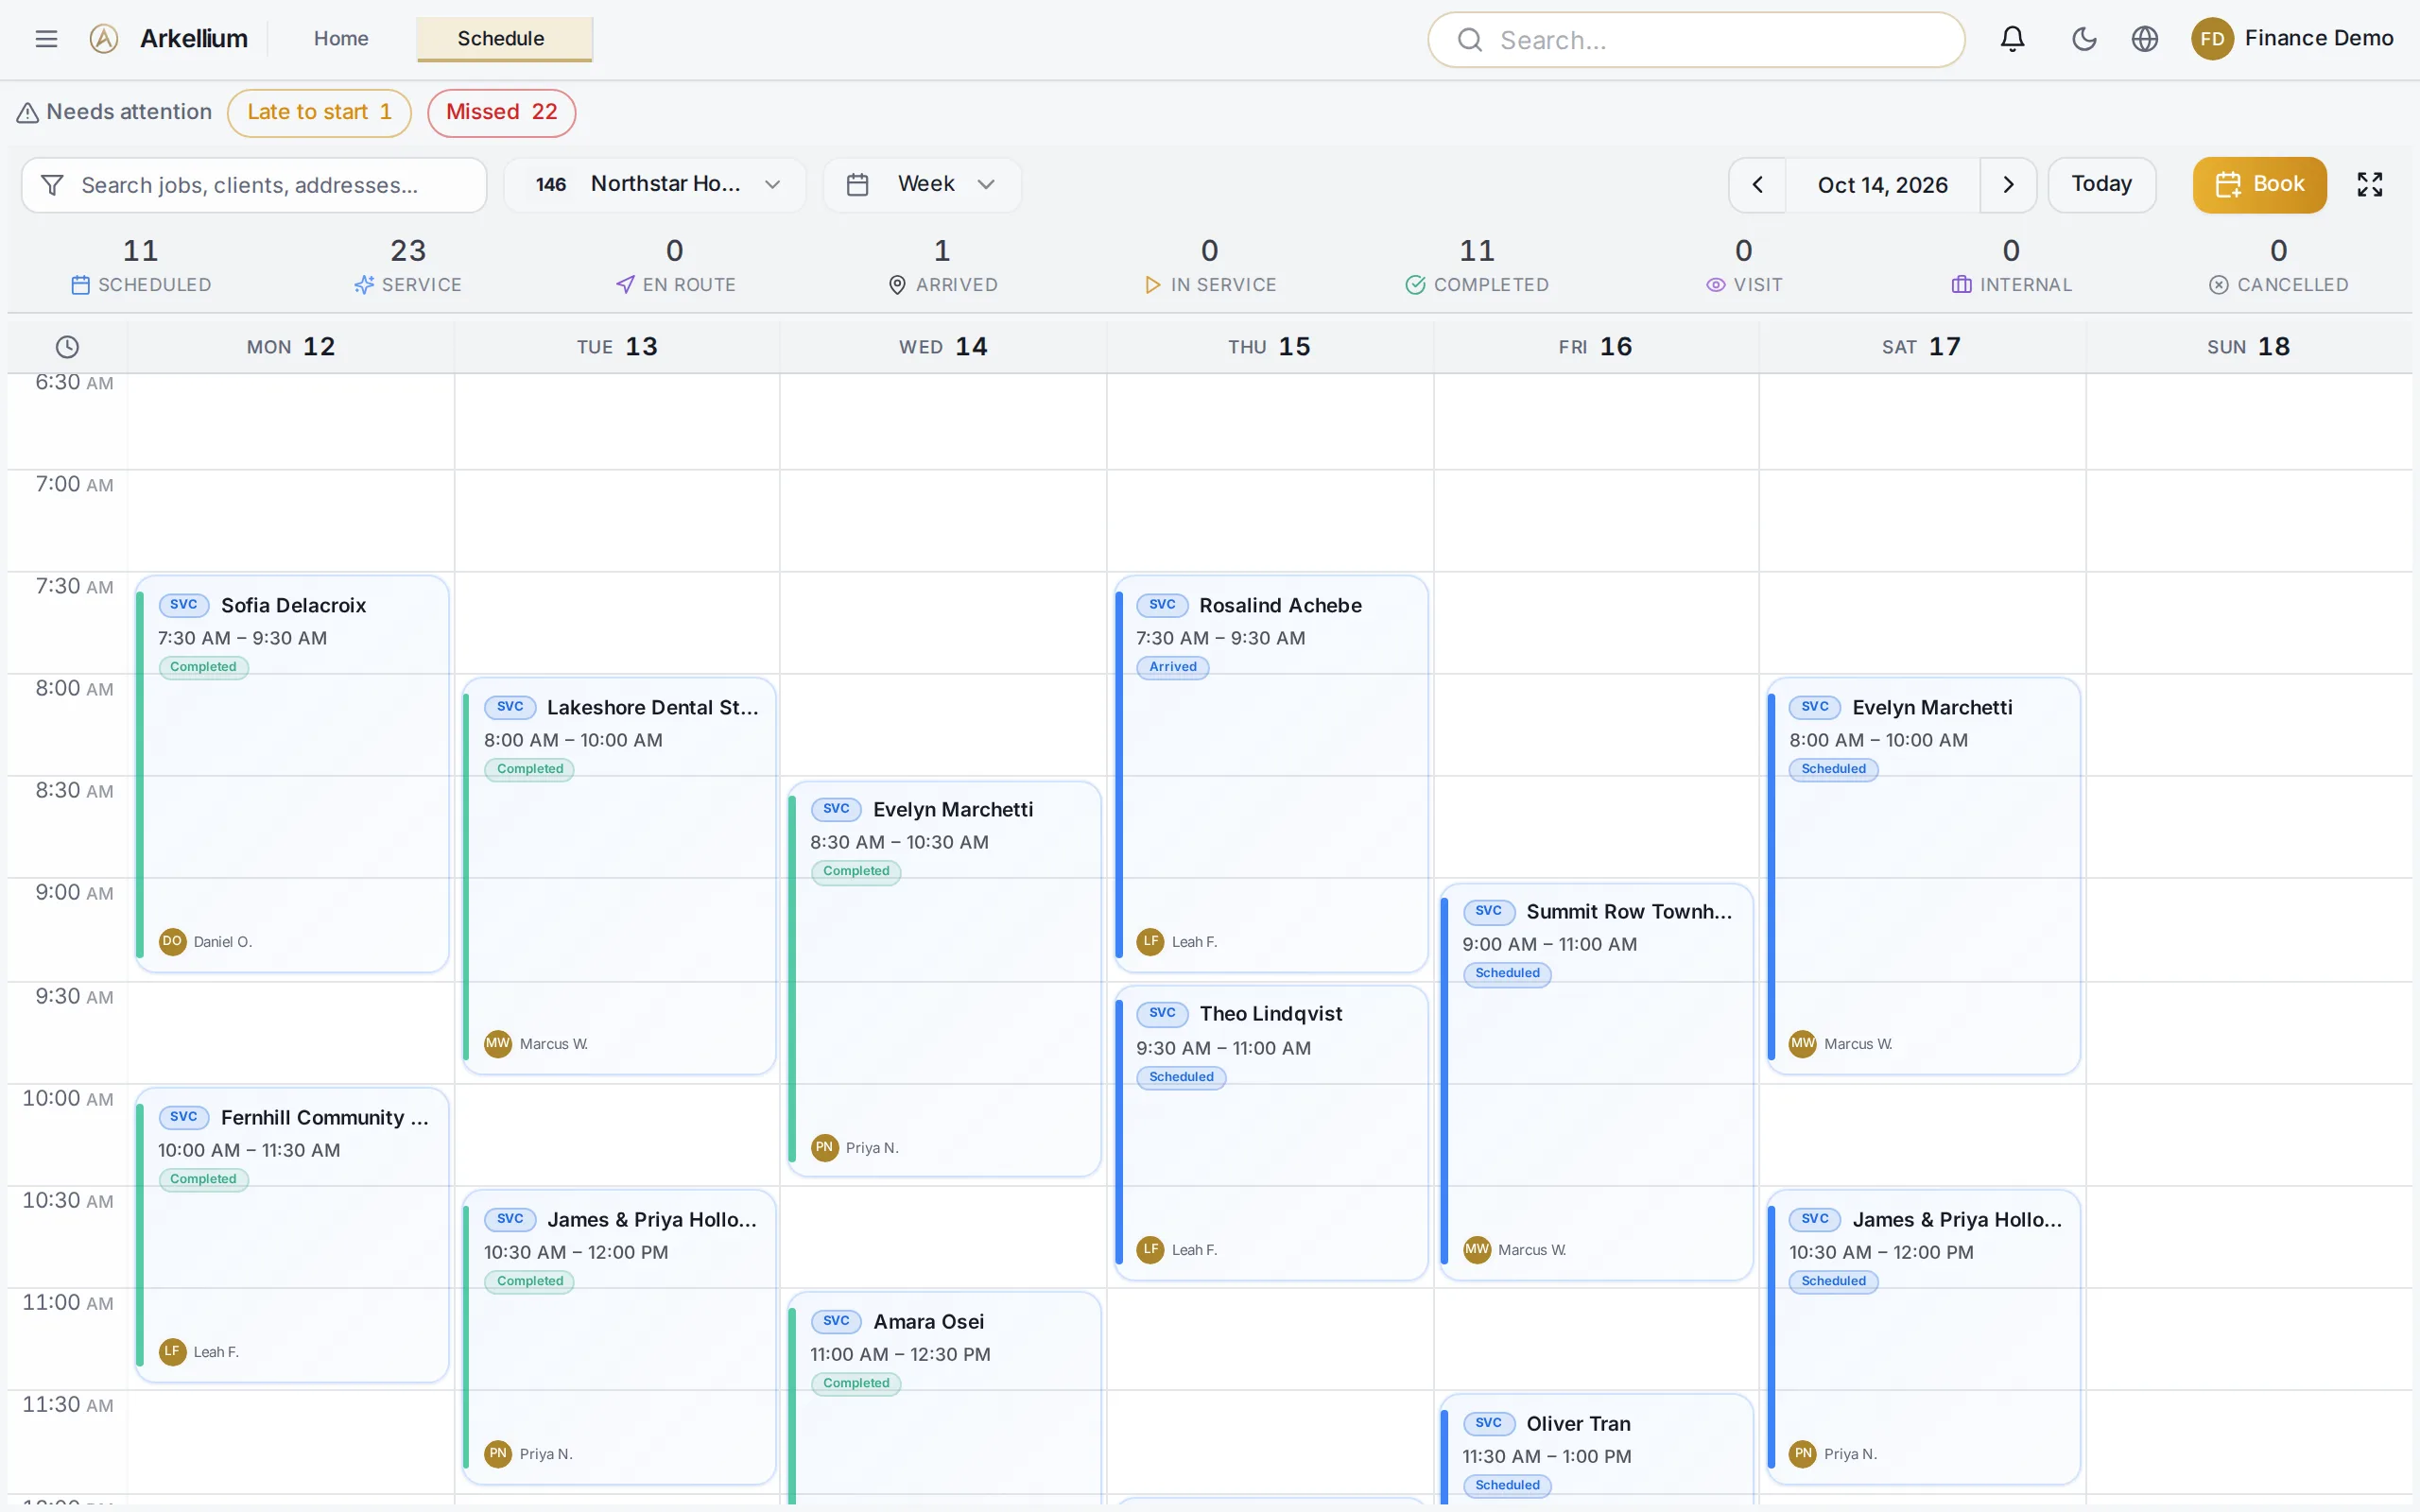This screenshot has width=2420, height=1512.
Task: Click the Completed checkmark stat icon
Action: point(1415,285)
